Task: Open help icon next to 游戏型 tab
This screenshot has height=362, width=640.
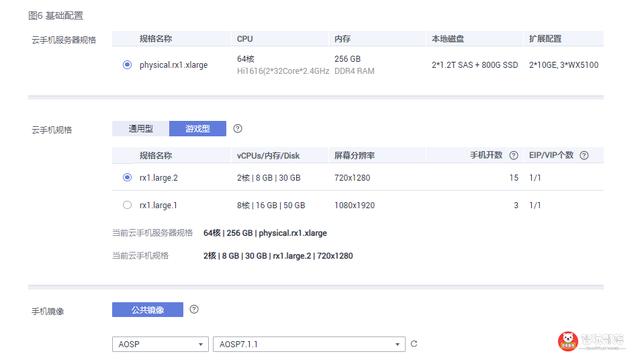Action: click(x=238, y=129)
